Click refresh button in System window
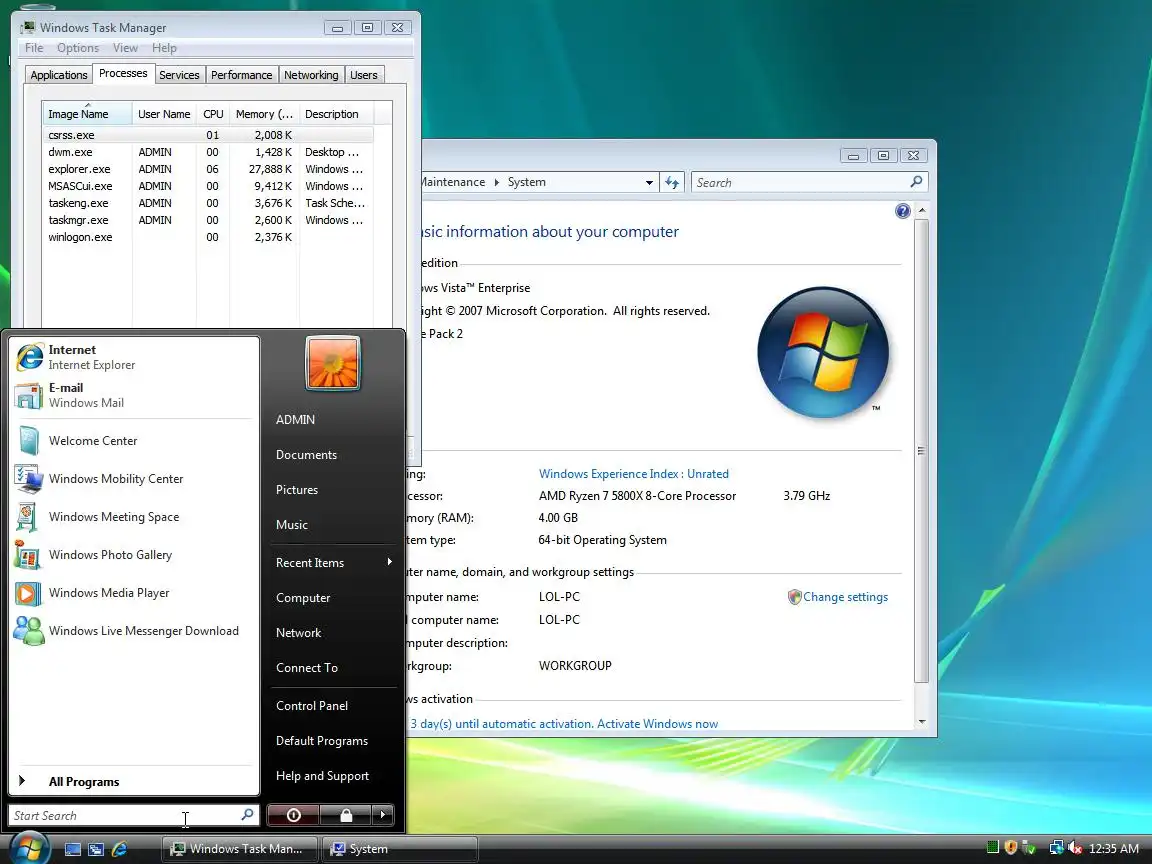Image resolution: width=1152 pixels, height=864 pixels. pos(672,182)
